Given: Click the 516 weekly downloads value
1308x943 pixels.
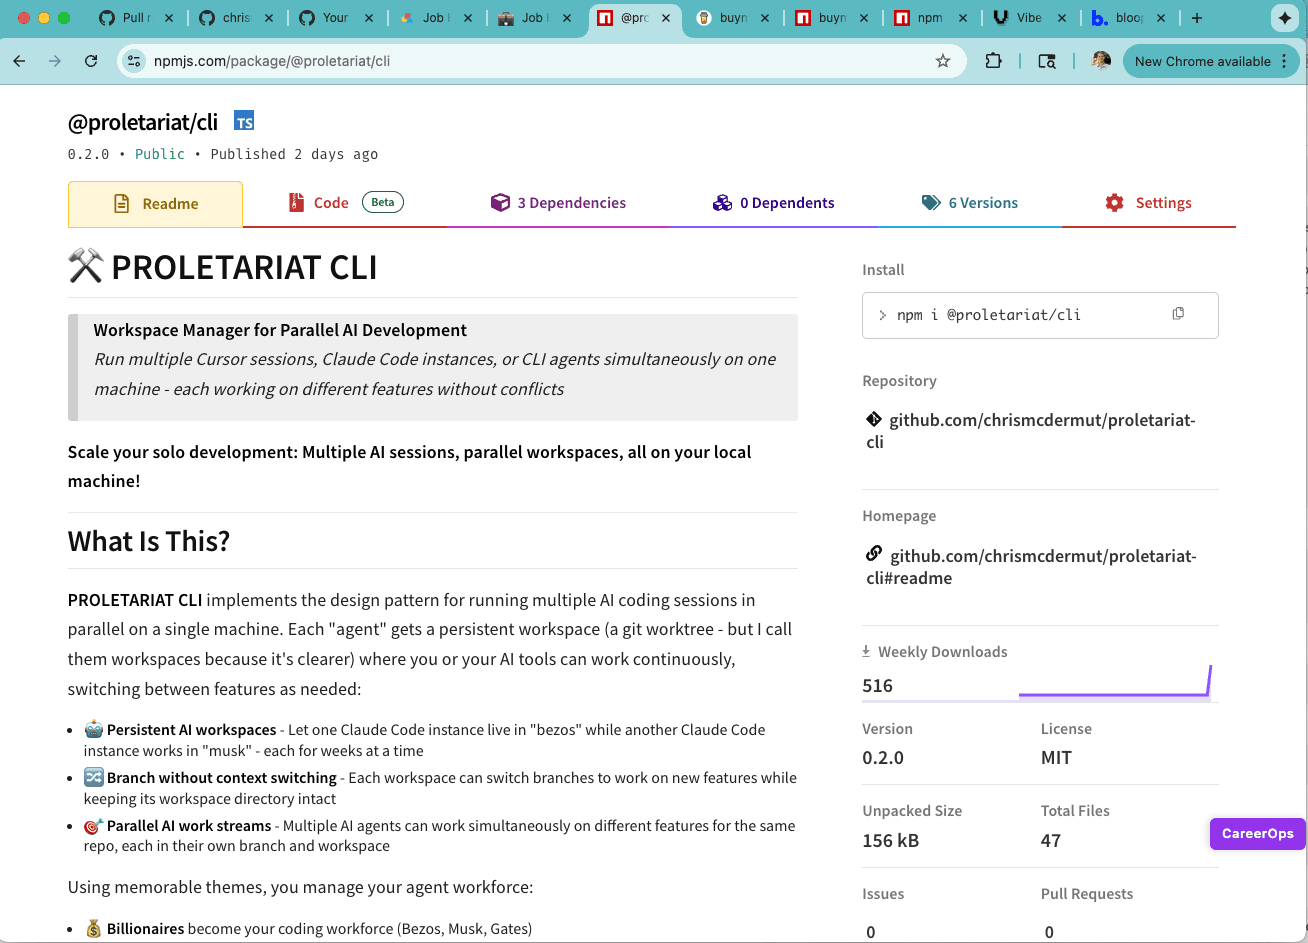Looking at the screenshot, I should pos(877,685).
